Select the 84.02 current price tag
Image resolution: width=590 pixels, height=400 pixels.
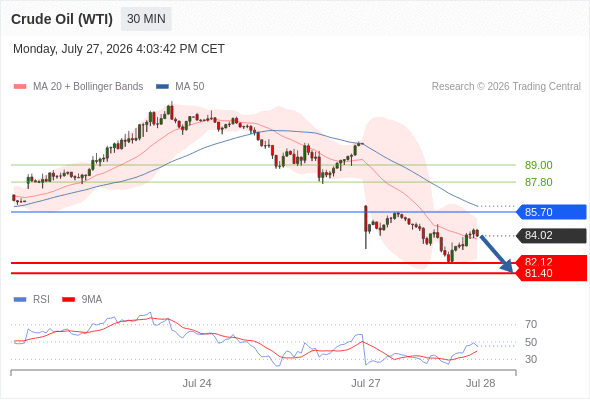(x=550, y=236)
